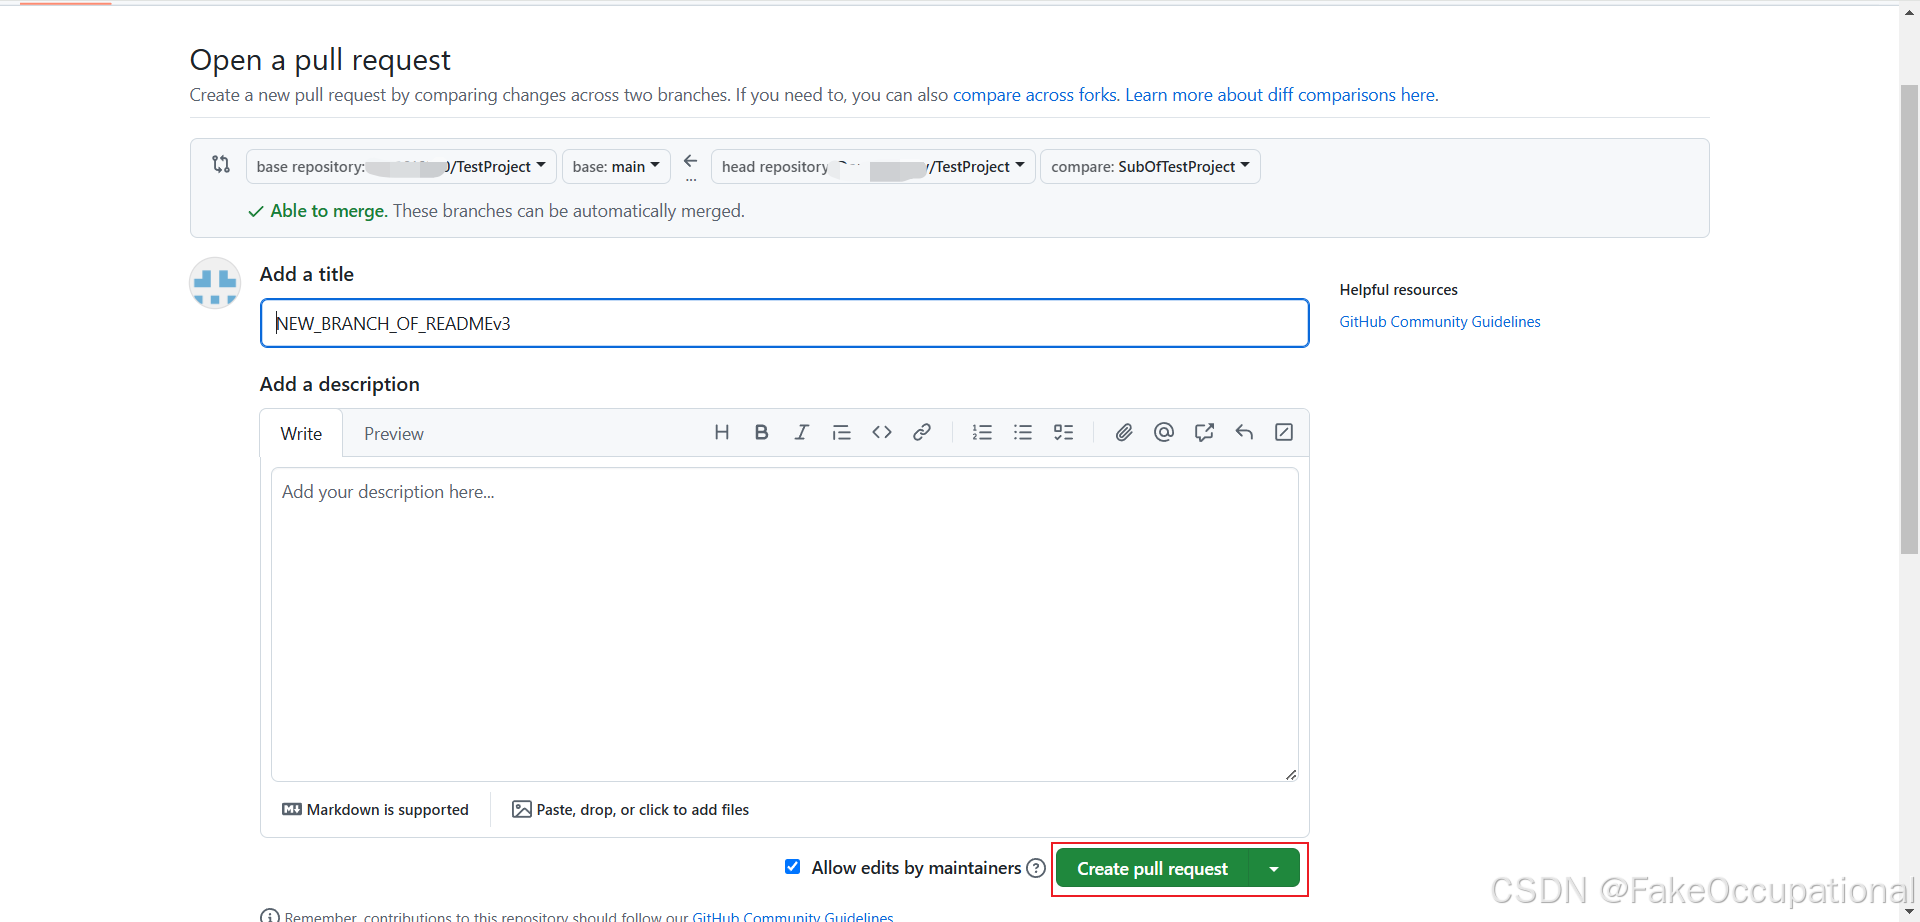Focus the description text area
1920x922 pixels.
coord(785,625)
